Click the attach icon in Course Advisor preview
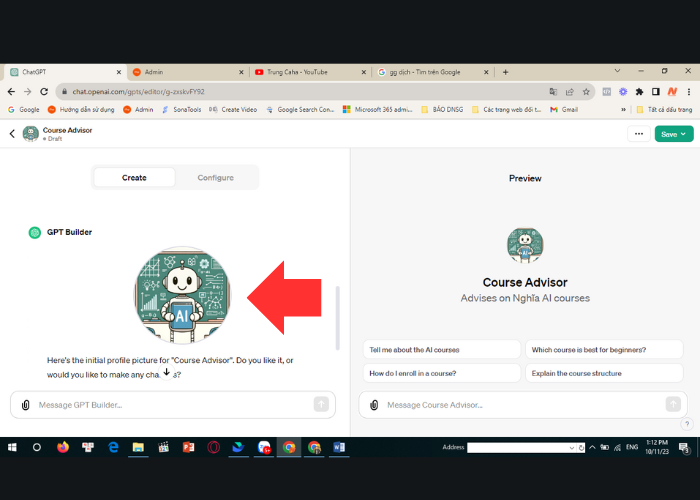This screenshot has width=700, height=500. point(373,404)
